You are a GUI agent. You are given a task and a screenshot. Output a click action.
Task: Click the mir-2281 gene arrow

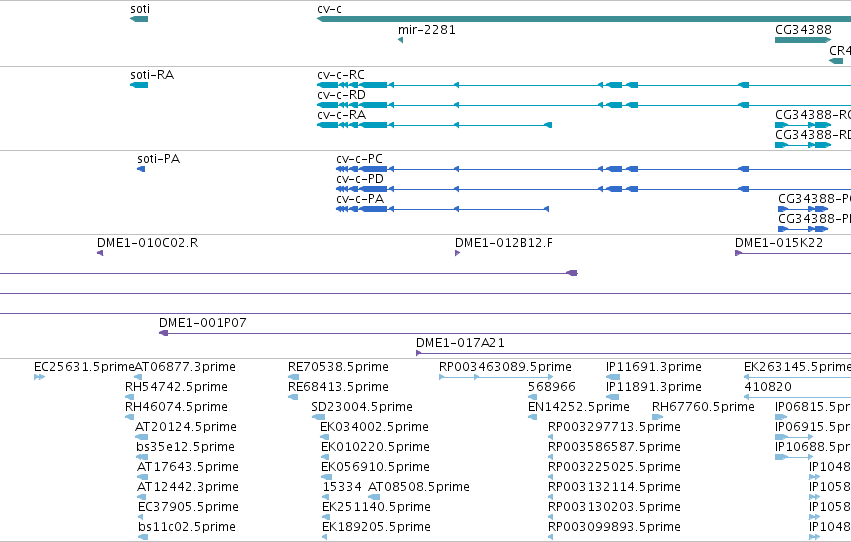click(401, 40)
